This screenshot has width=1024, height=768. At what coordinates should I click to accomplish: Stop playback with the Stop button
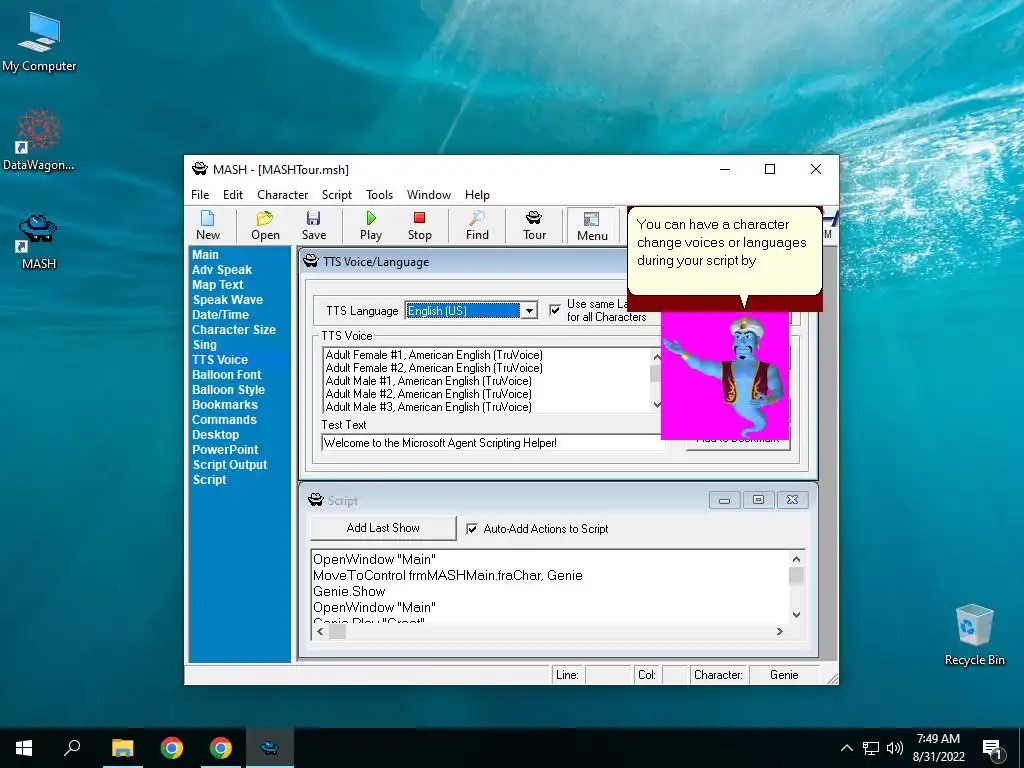click(419, 225)
